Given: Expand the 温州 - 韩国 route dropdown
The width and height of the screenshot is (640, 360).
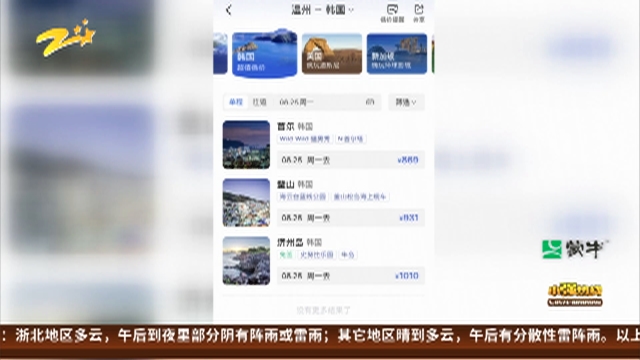Looking at the screenshot, I should click(x=322, y=10).
